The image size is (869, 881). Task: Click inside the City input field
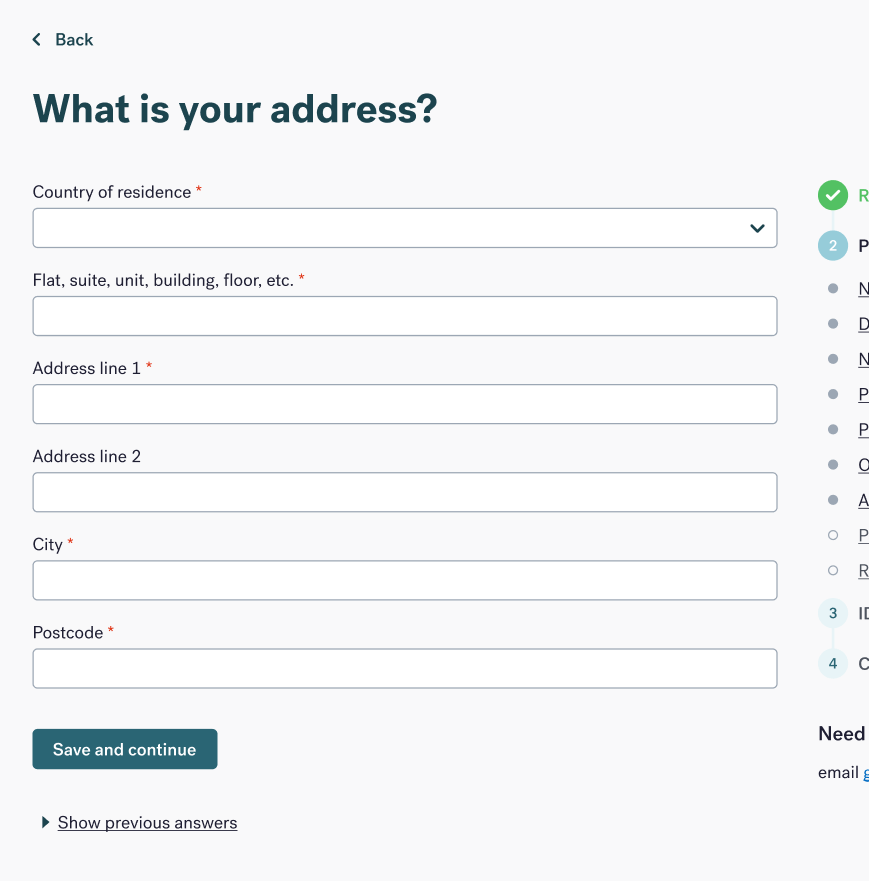click(404, 580)
